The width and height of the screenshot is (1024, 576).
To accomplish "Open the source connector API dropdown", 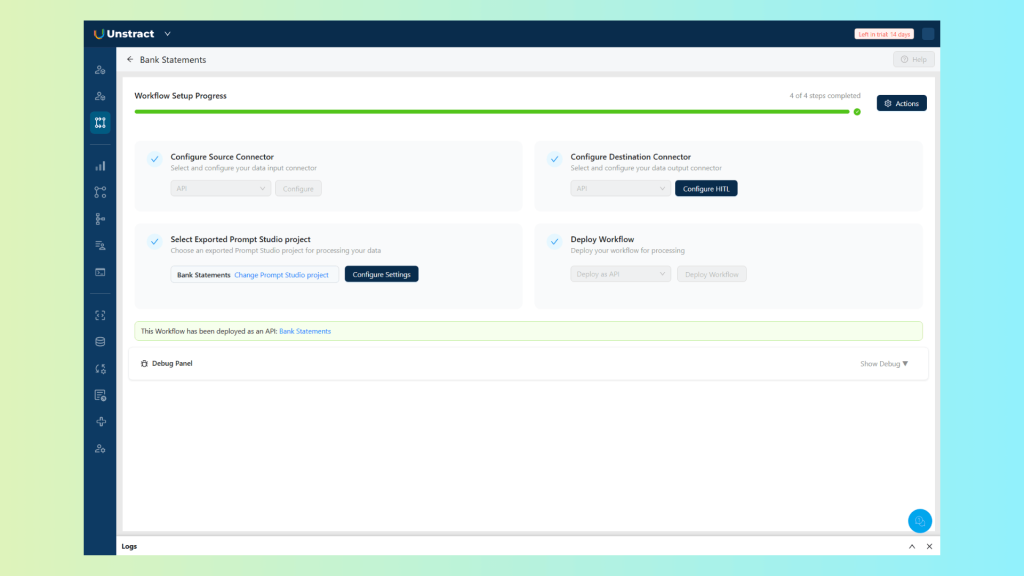I will point(220,188).
